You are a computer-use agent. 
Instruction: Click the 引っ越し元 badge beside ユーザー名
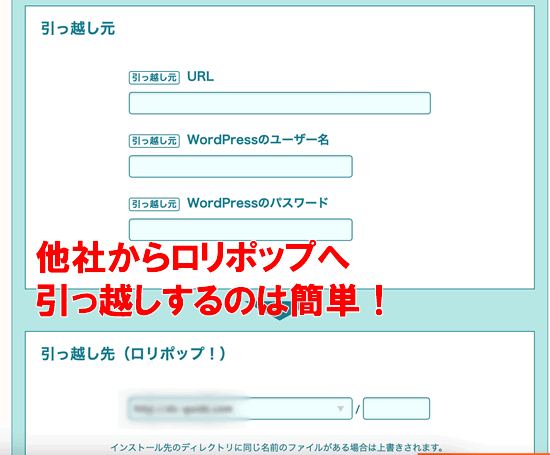click(x=154, y=141)
